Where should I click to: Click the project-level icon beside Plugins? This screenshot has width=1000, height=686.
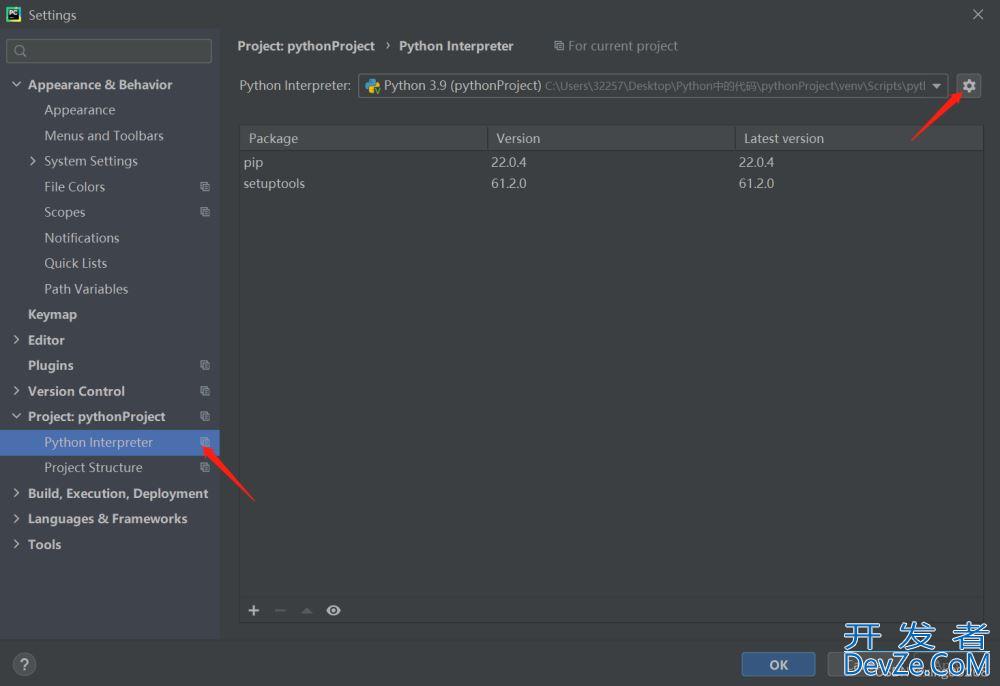pyautogui.click(x=205, y=365)
